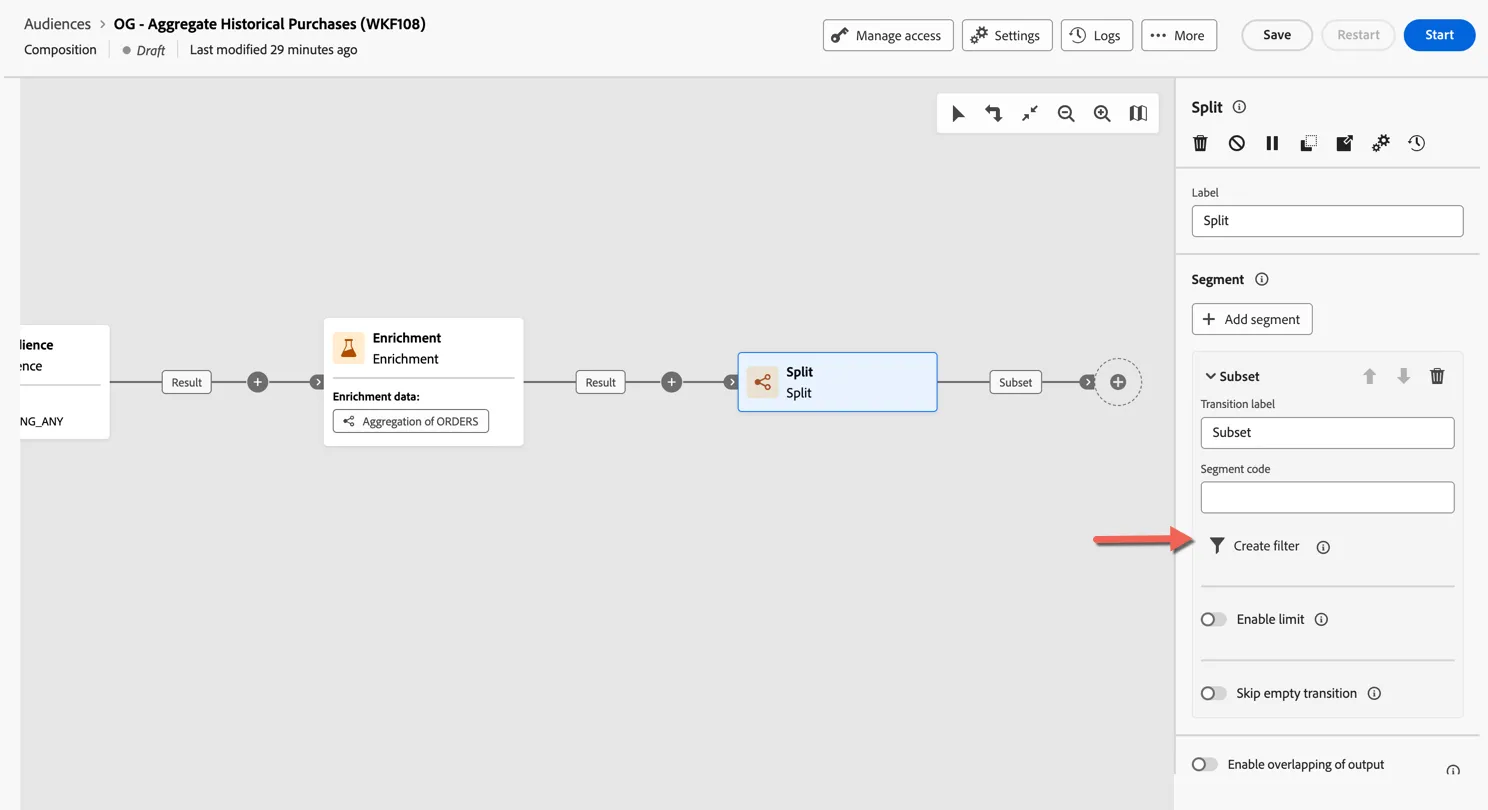Image resolution: width=1488 pixels, height=810 pixels.
Task: Move the Subset segment up
Action: (x=1370, y=376)
